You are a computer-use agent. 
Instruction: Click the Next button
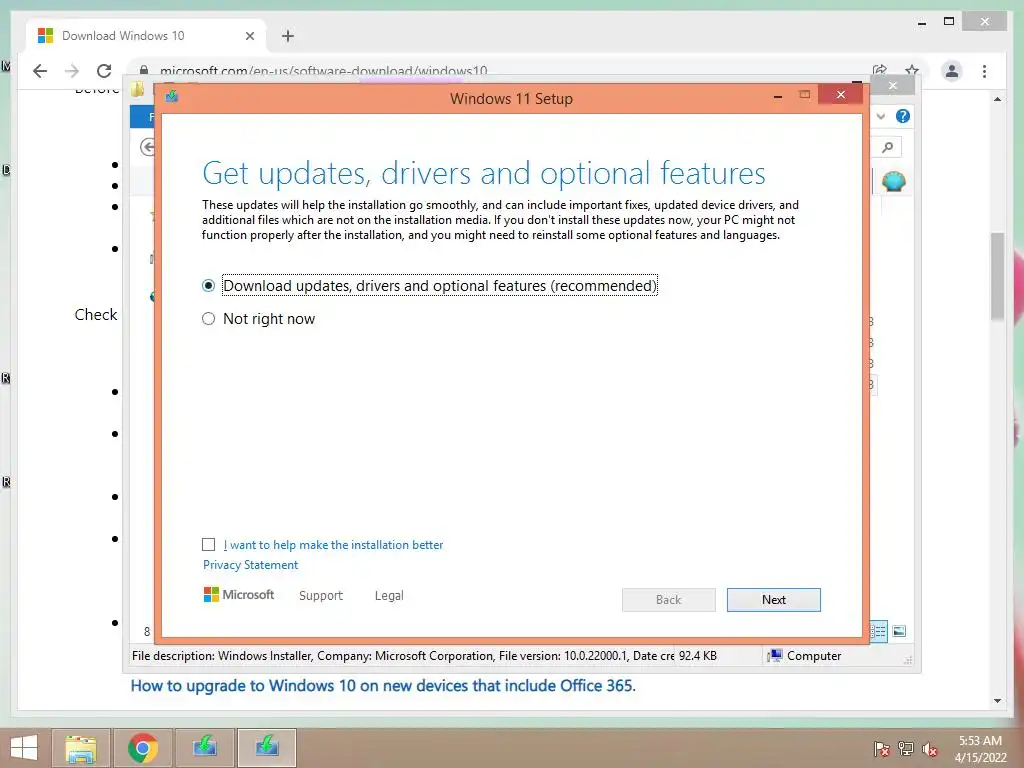pos(773,600)
